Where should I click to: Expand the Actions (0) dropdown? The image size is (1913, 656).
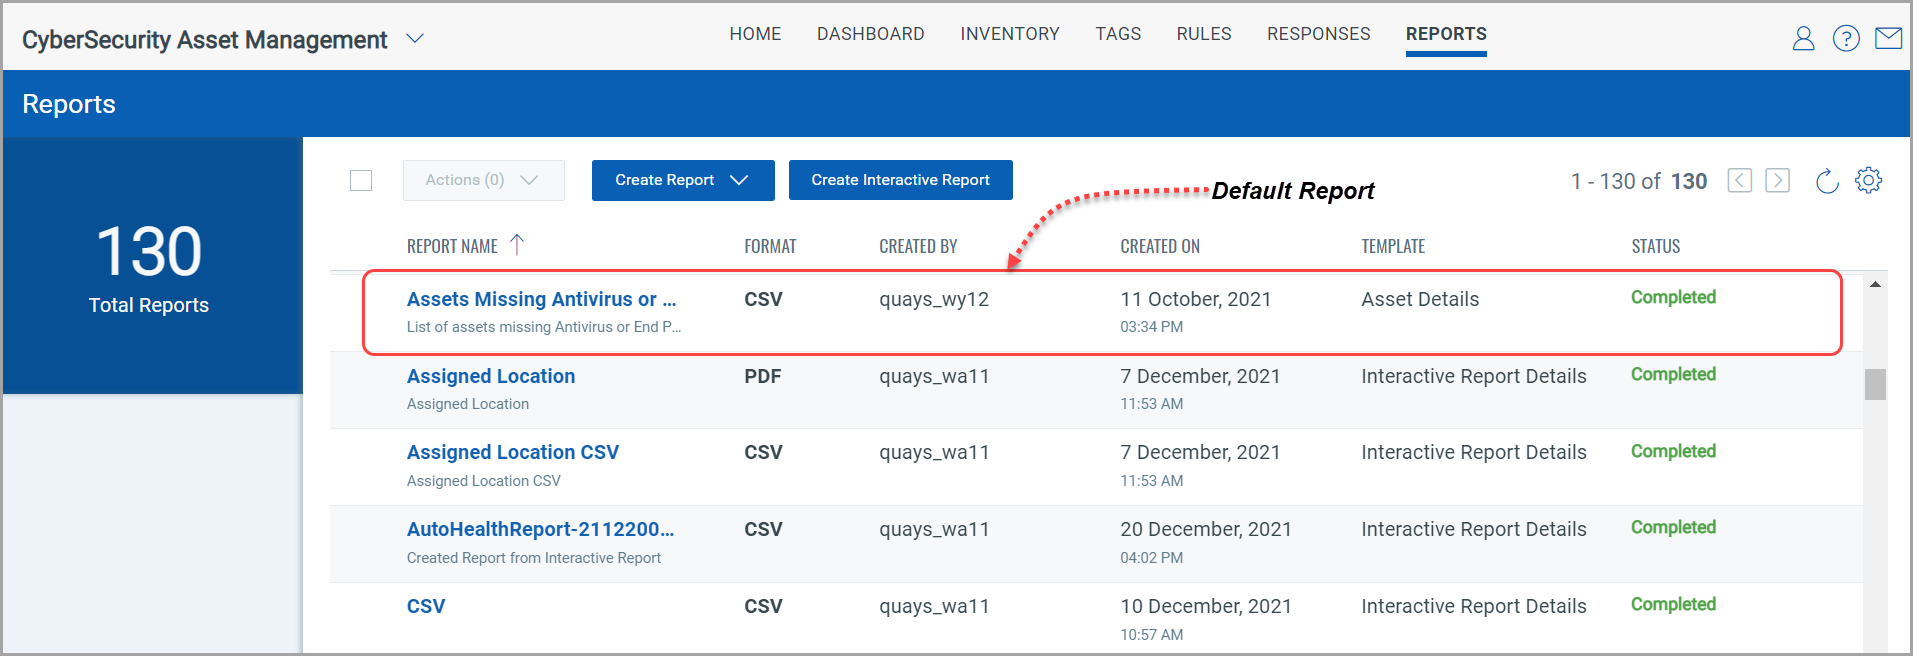[x=483, y=180]
